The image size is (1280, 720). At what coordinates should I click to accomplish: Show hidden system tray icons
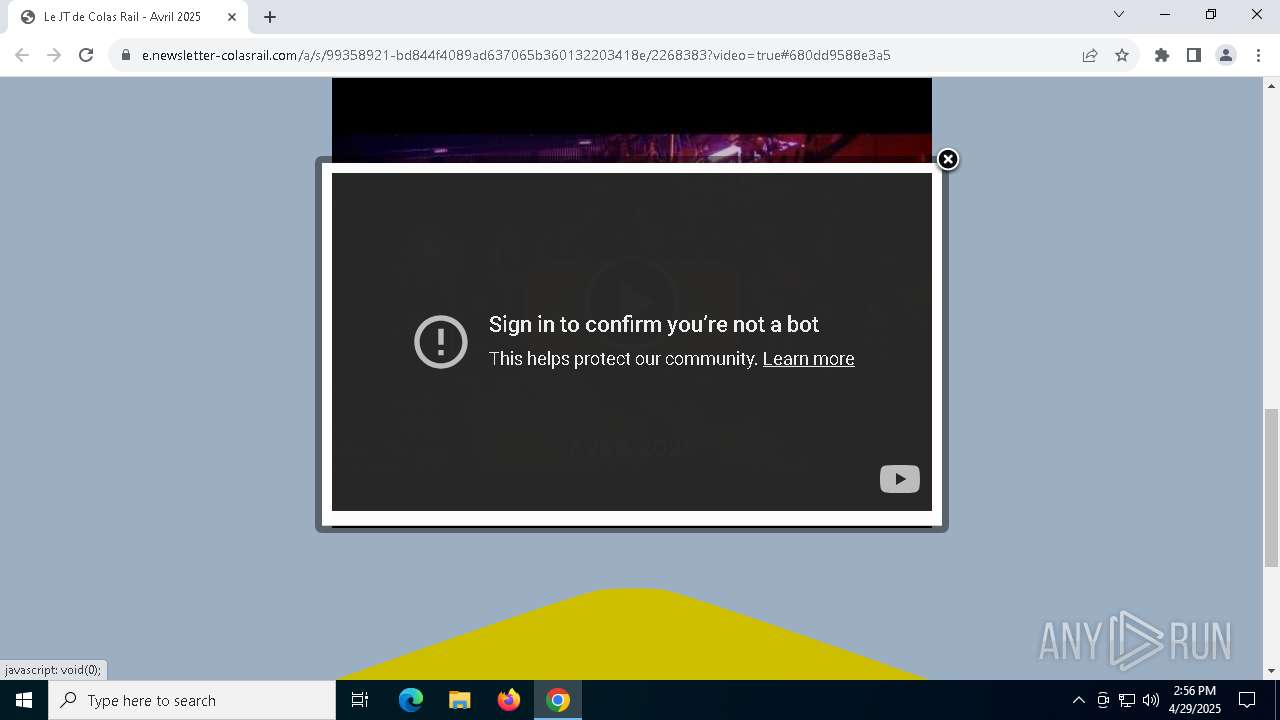1078,700
